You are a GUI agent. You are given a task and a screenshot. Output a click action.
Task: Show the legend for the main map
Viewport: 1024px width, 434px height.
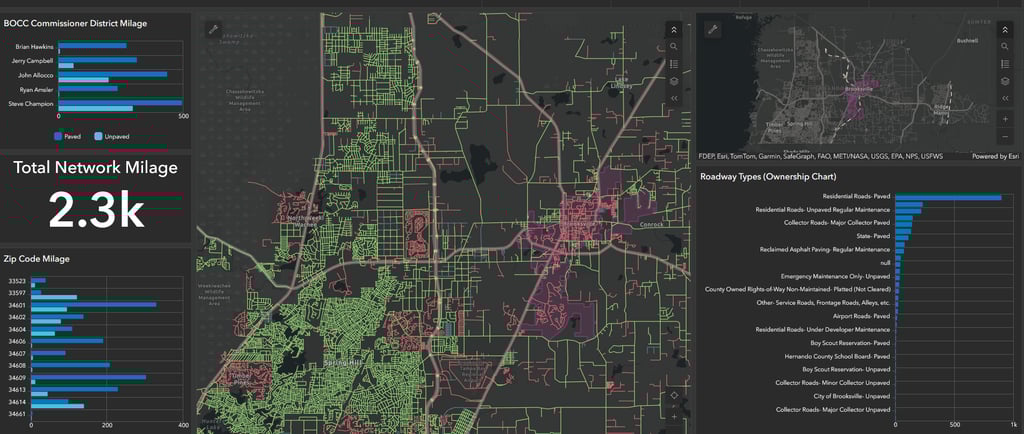coord(674,64)
